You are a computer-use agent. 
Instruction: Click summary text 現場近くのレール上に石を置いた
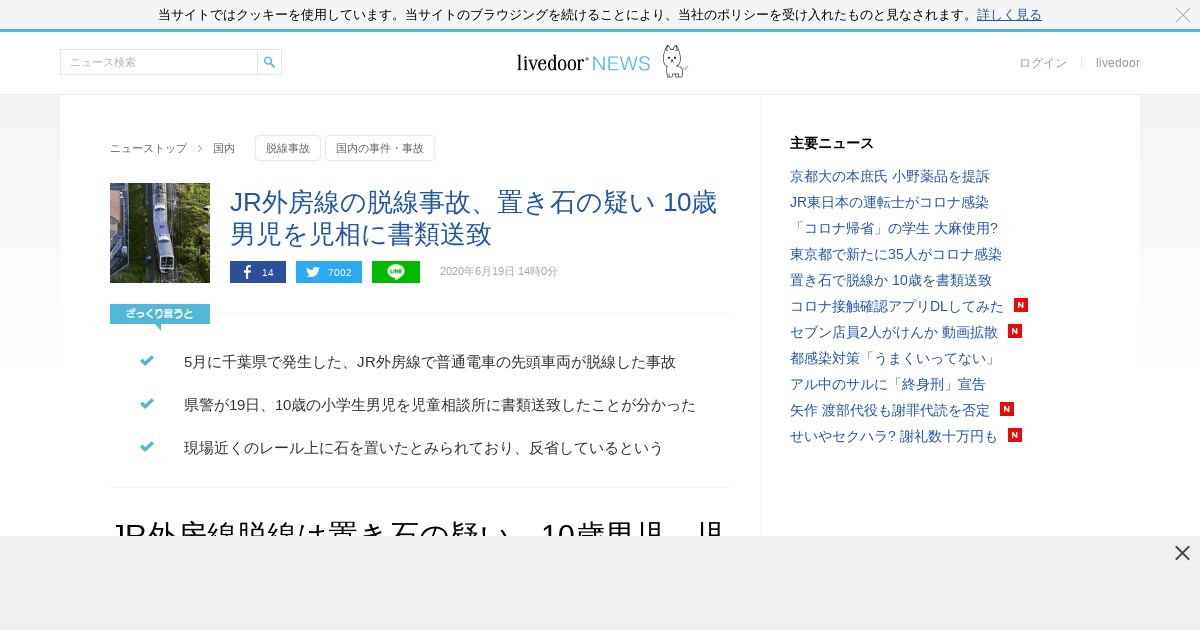[424, 448]
